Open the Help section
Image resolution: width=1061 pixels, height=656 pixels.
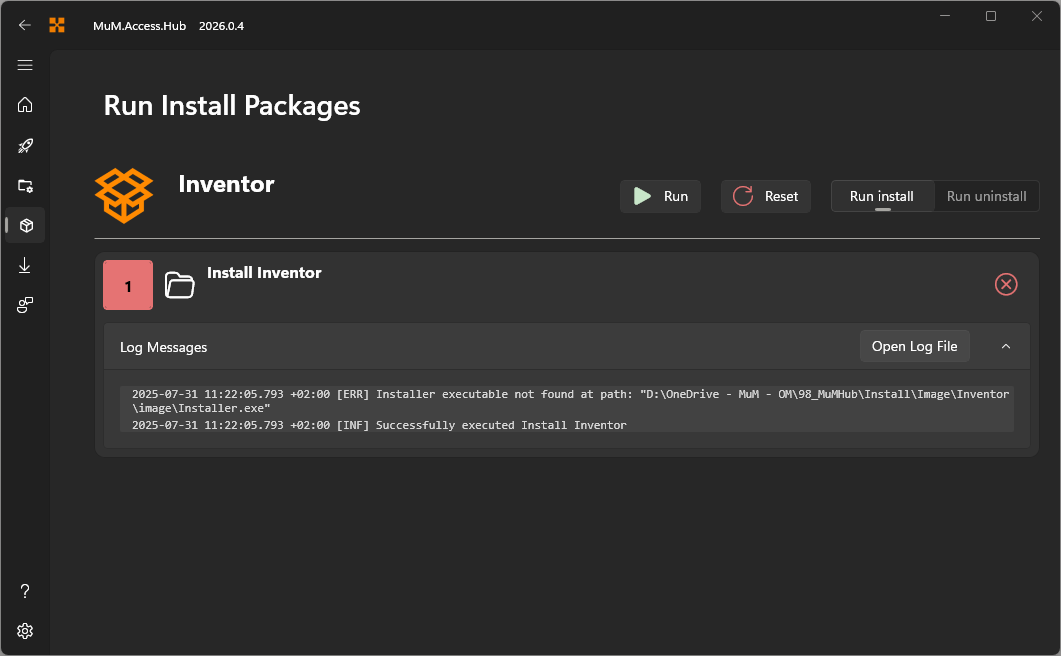[25, 591]
